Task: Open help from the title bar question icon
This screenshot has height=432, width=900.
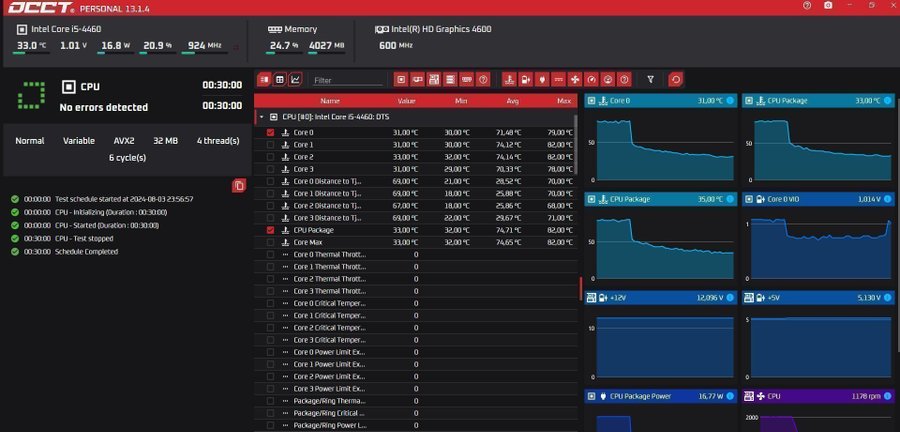Action: (x=807, y=6)
